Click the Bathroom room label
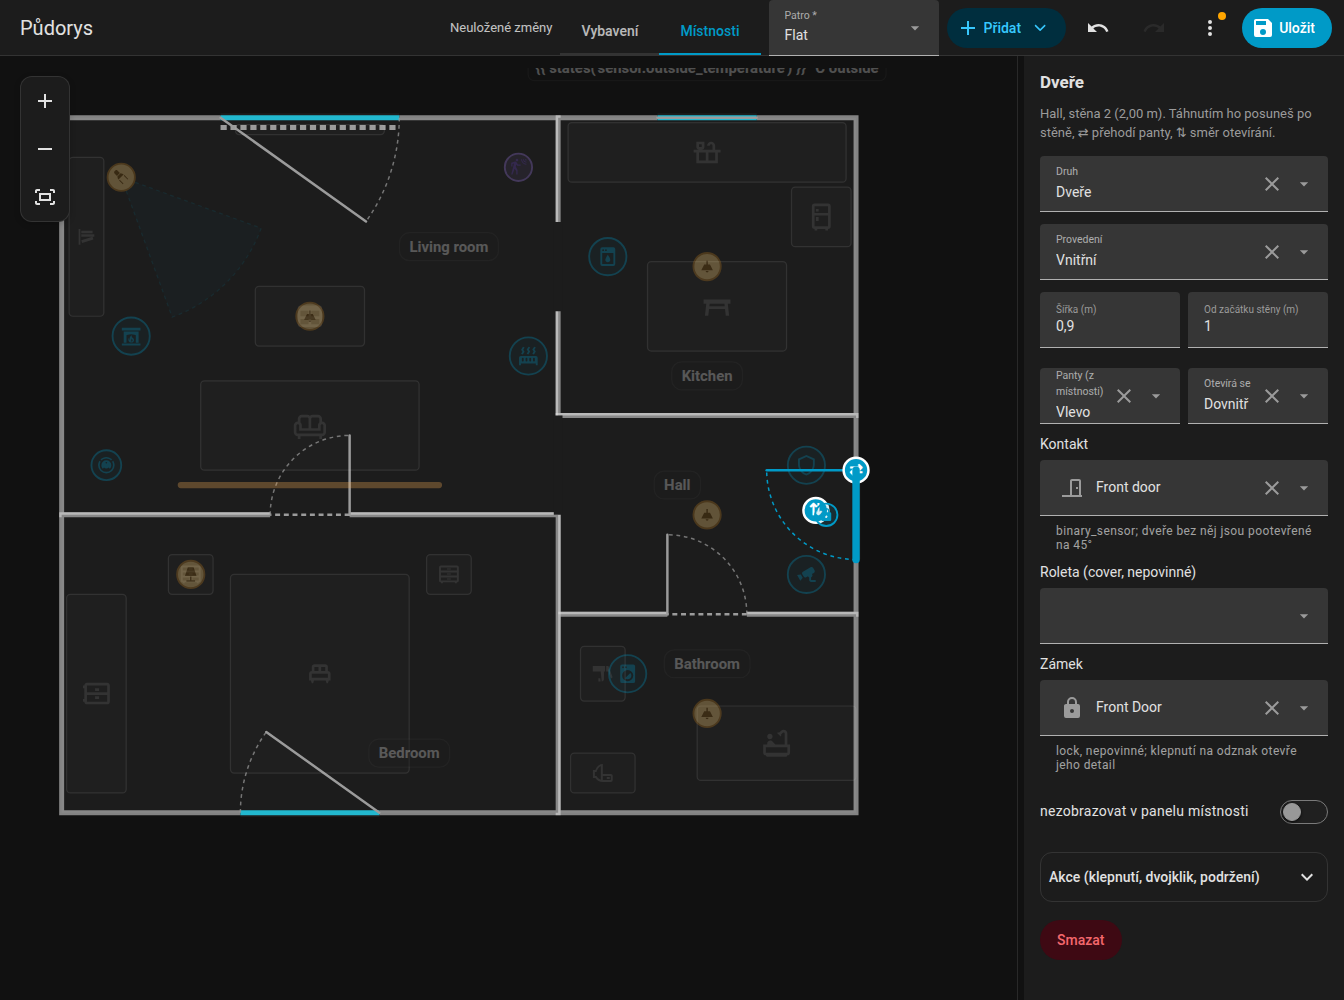1344x1000 pixels. click(x=707, y=664)
